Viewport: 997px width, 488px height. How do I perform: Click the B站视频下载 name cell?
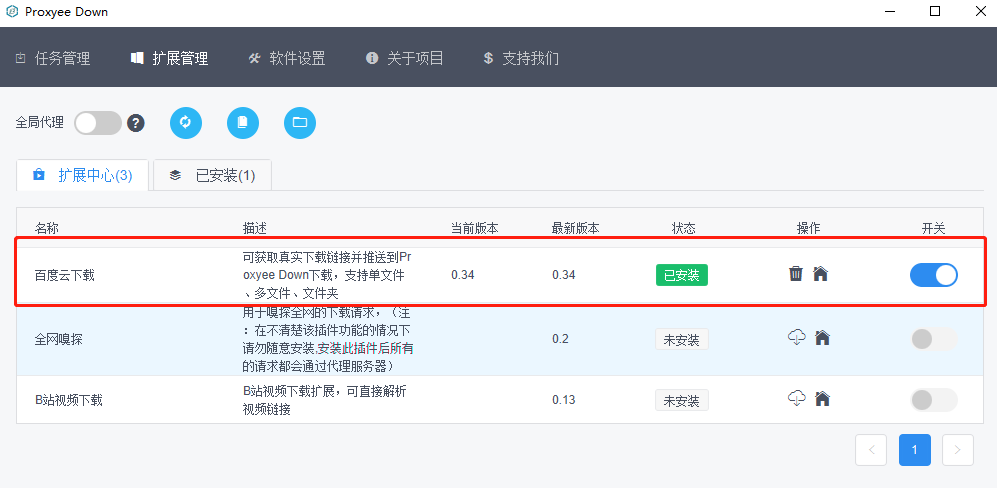coord(69,401)
